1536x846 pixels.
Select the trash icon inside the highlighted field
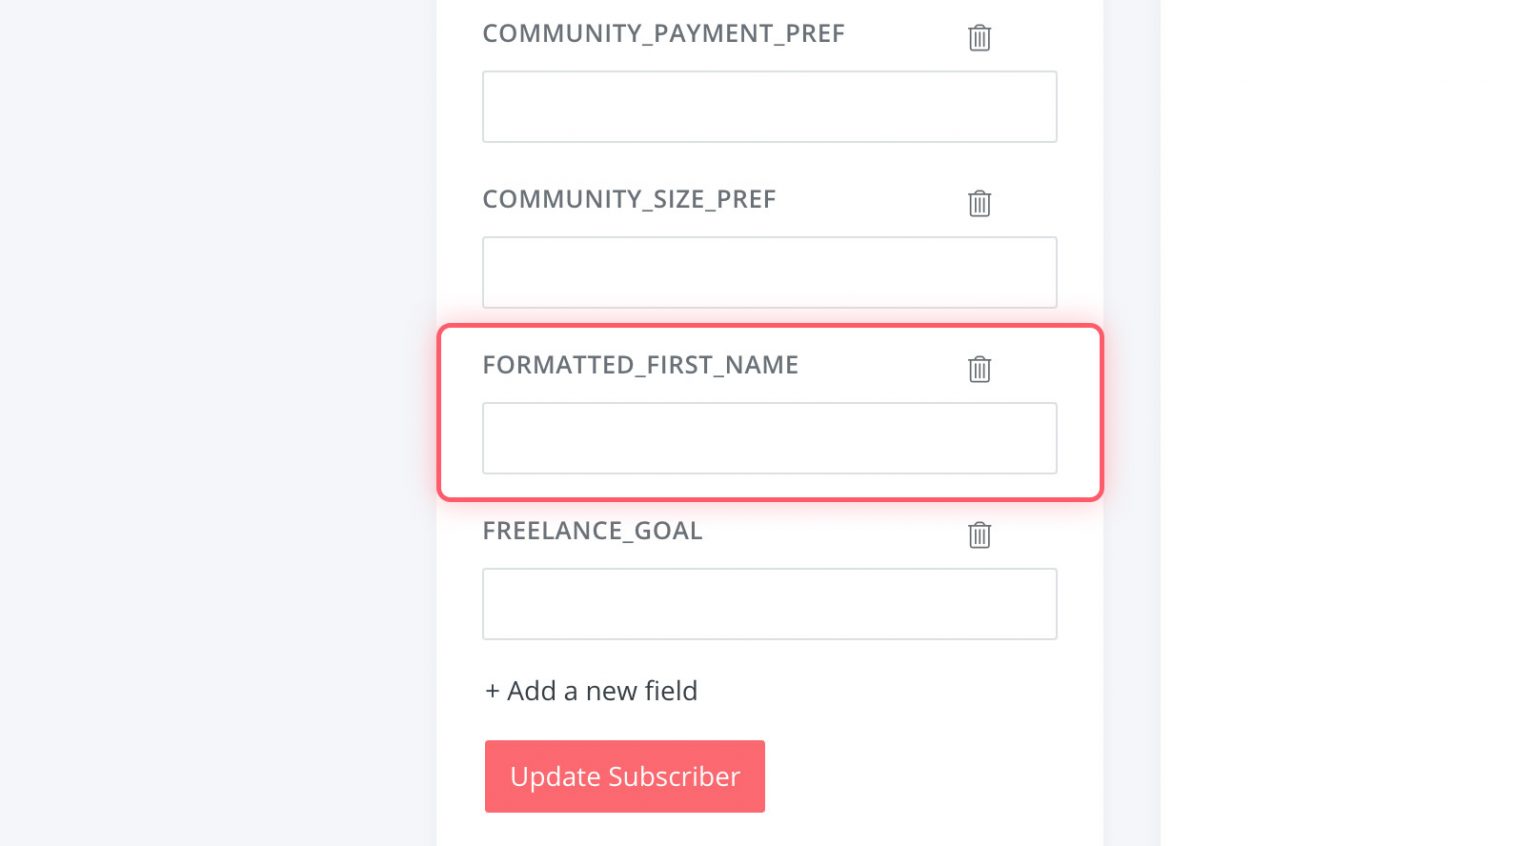coord(979,369)
